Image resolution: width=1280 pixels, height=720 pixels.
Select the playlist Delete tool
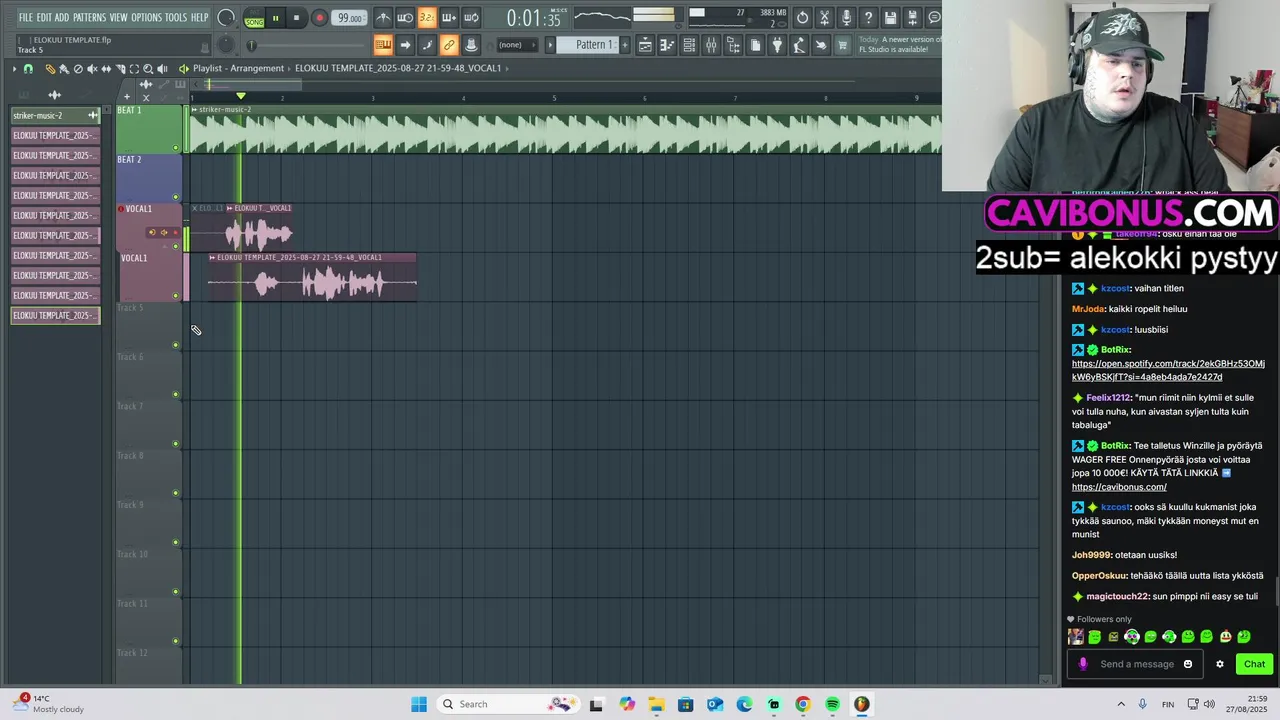click(x=78, y=68)
